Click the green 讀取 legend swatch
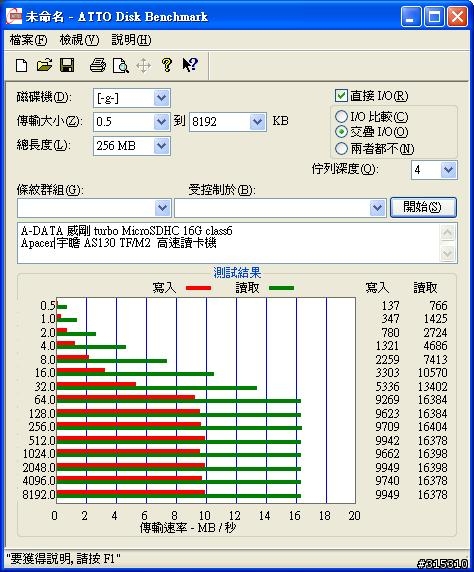 281,288
